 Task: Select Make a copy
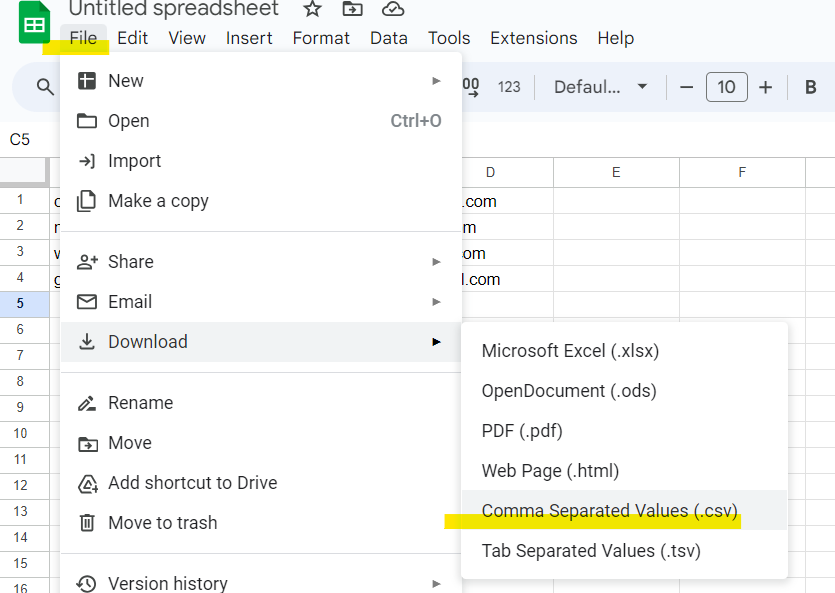(261, 201)
